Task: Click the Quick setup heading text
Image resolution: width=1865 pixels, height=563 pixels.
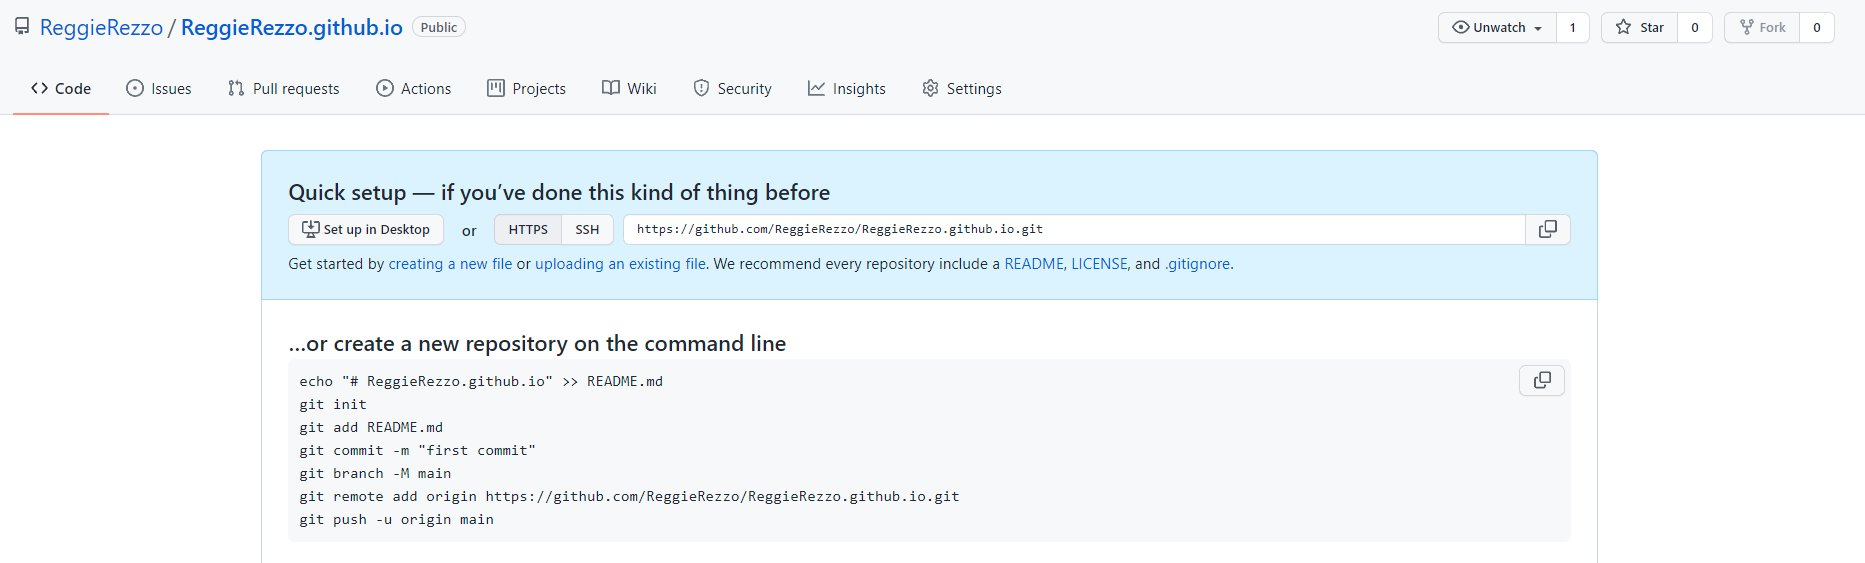Action: click(559, 192)
